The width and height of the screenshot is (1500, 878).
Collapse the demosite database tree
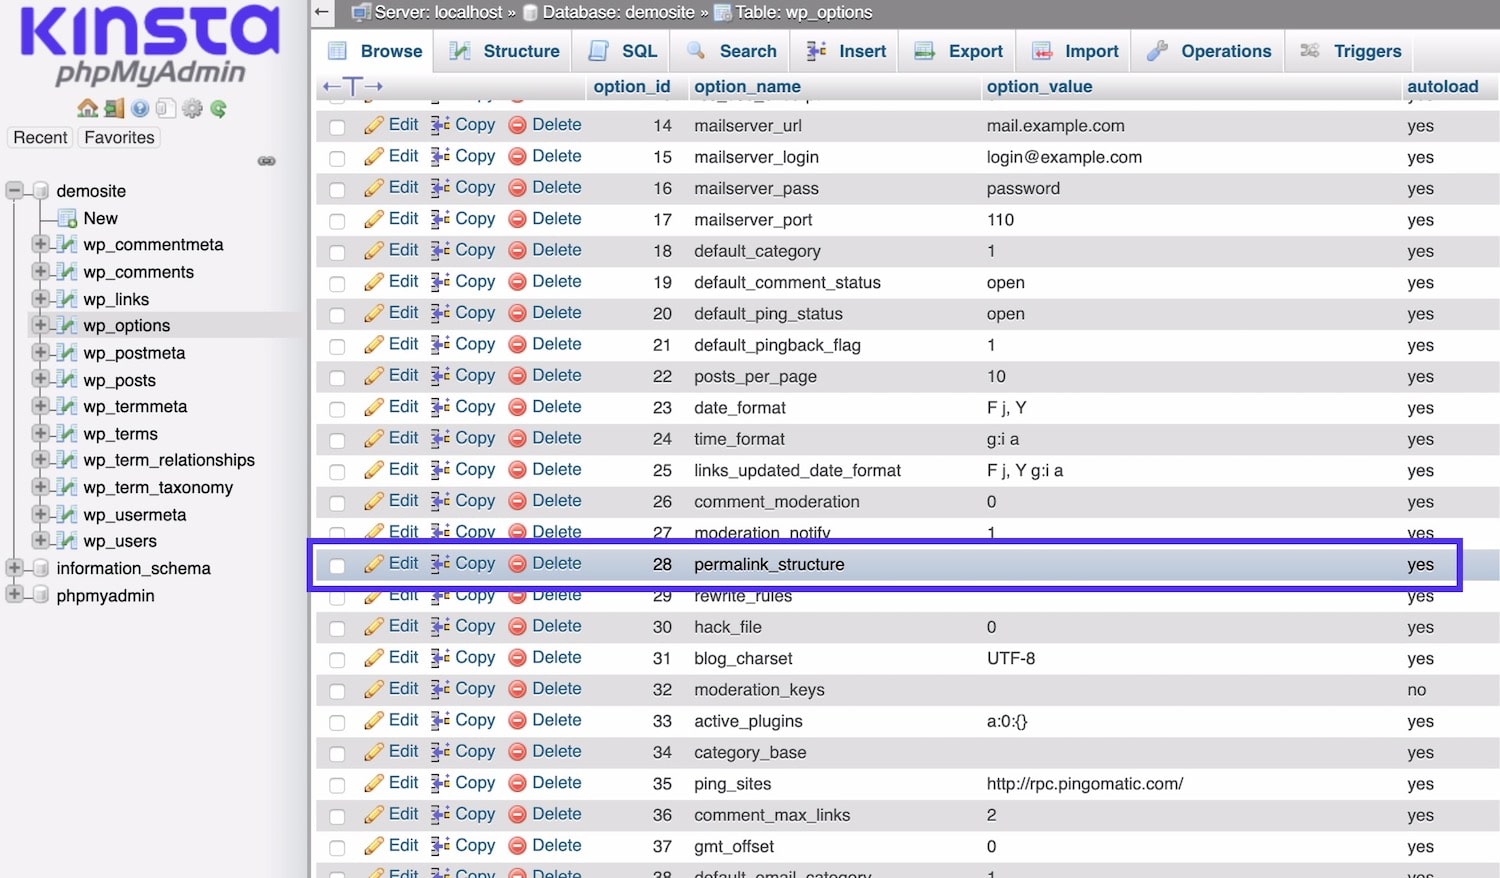point(14,190)
